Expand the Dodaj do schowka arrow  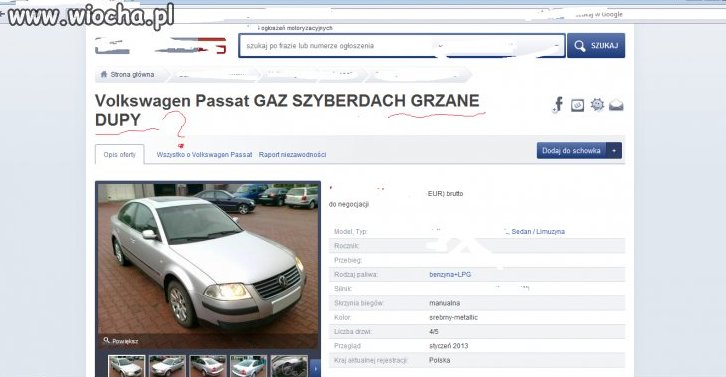click(614, 151)
